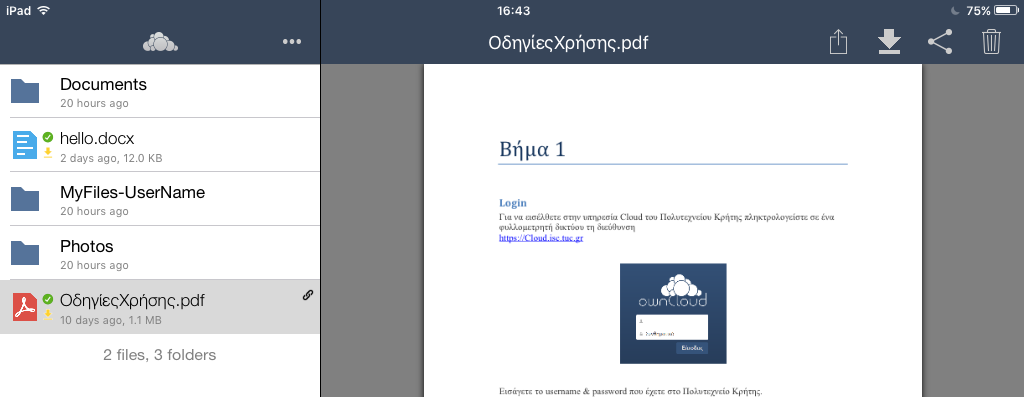Screen dimensions: 1024x397
Task: Open the Documents folder icon
Action: (x=25, y=91)
